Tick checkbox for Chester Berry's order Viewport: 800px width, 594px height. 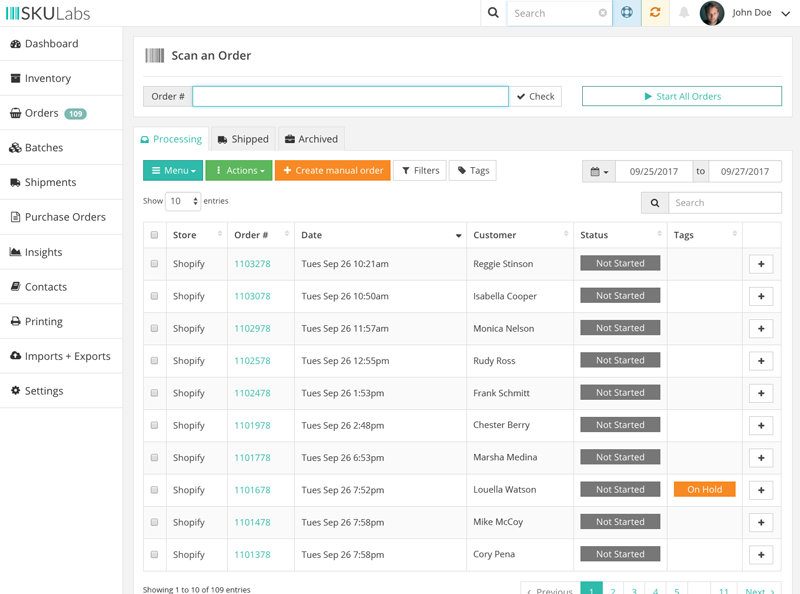155,425
